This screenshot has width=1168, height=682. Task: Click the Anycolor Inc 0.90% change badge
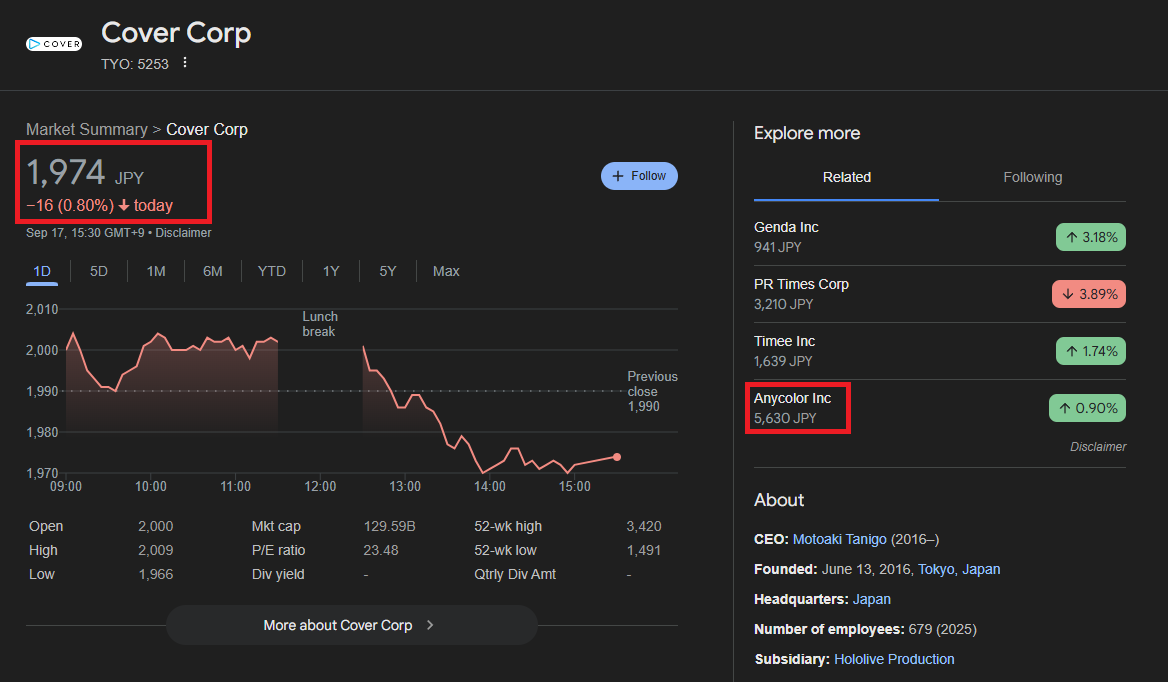point(1087,408)
